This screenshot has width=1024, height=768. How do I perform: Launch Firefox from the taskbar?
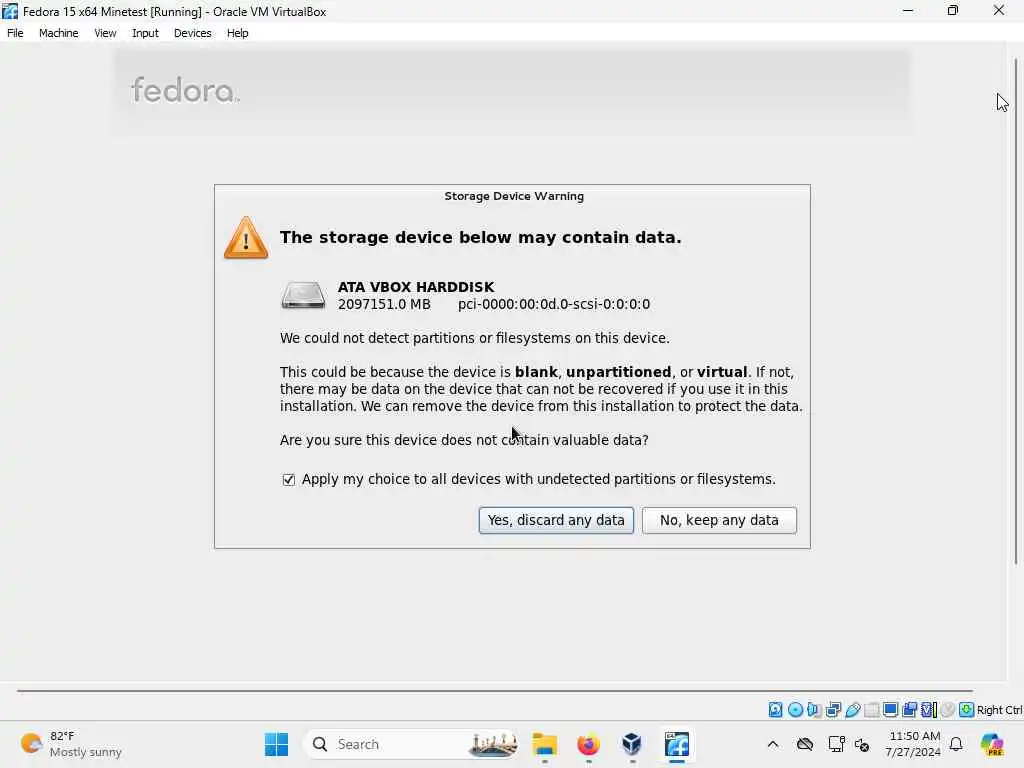coord(588,744)
